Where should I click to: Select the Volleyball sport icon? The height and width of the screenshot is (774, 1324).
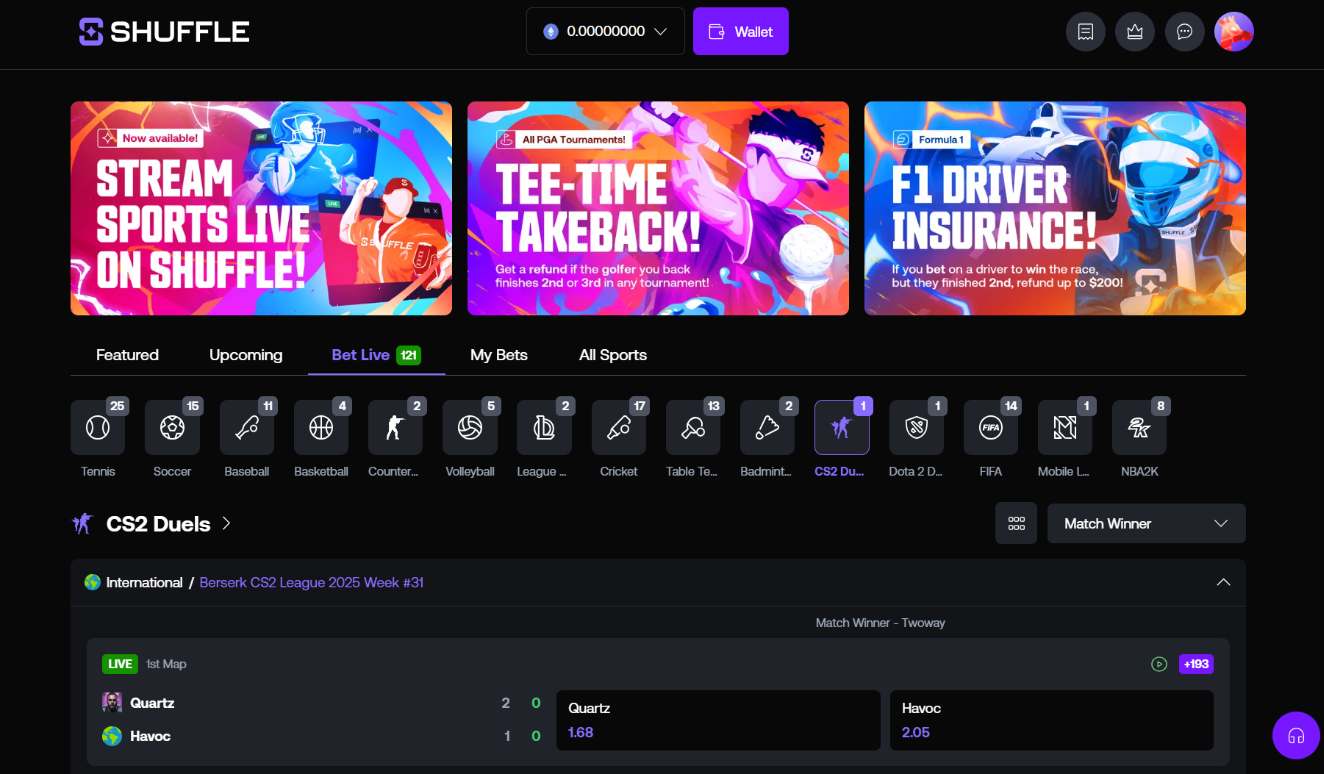pyautogui.click(x=470, y=428)
